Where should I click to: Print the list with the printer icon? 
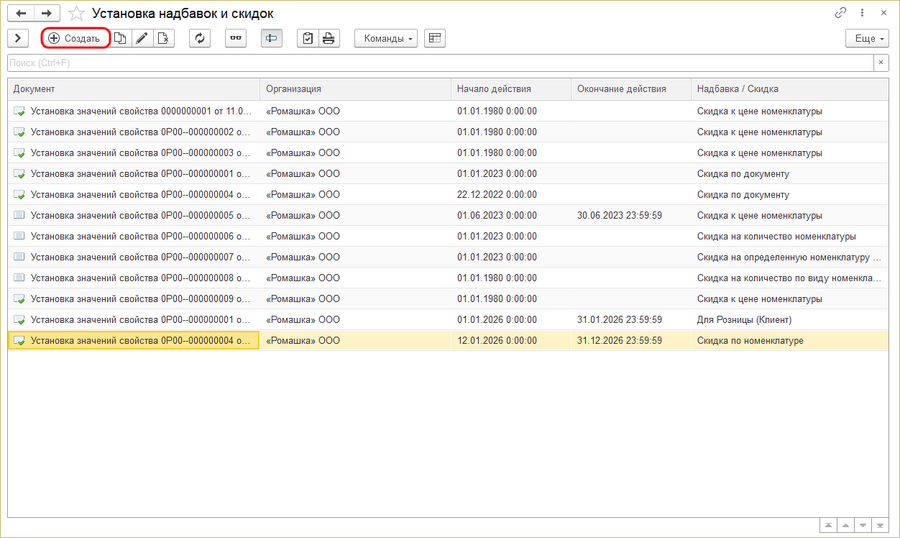coord(329,38)
